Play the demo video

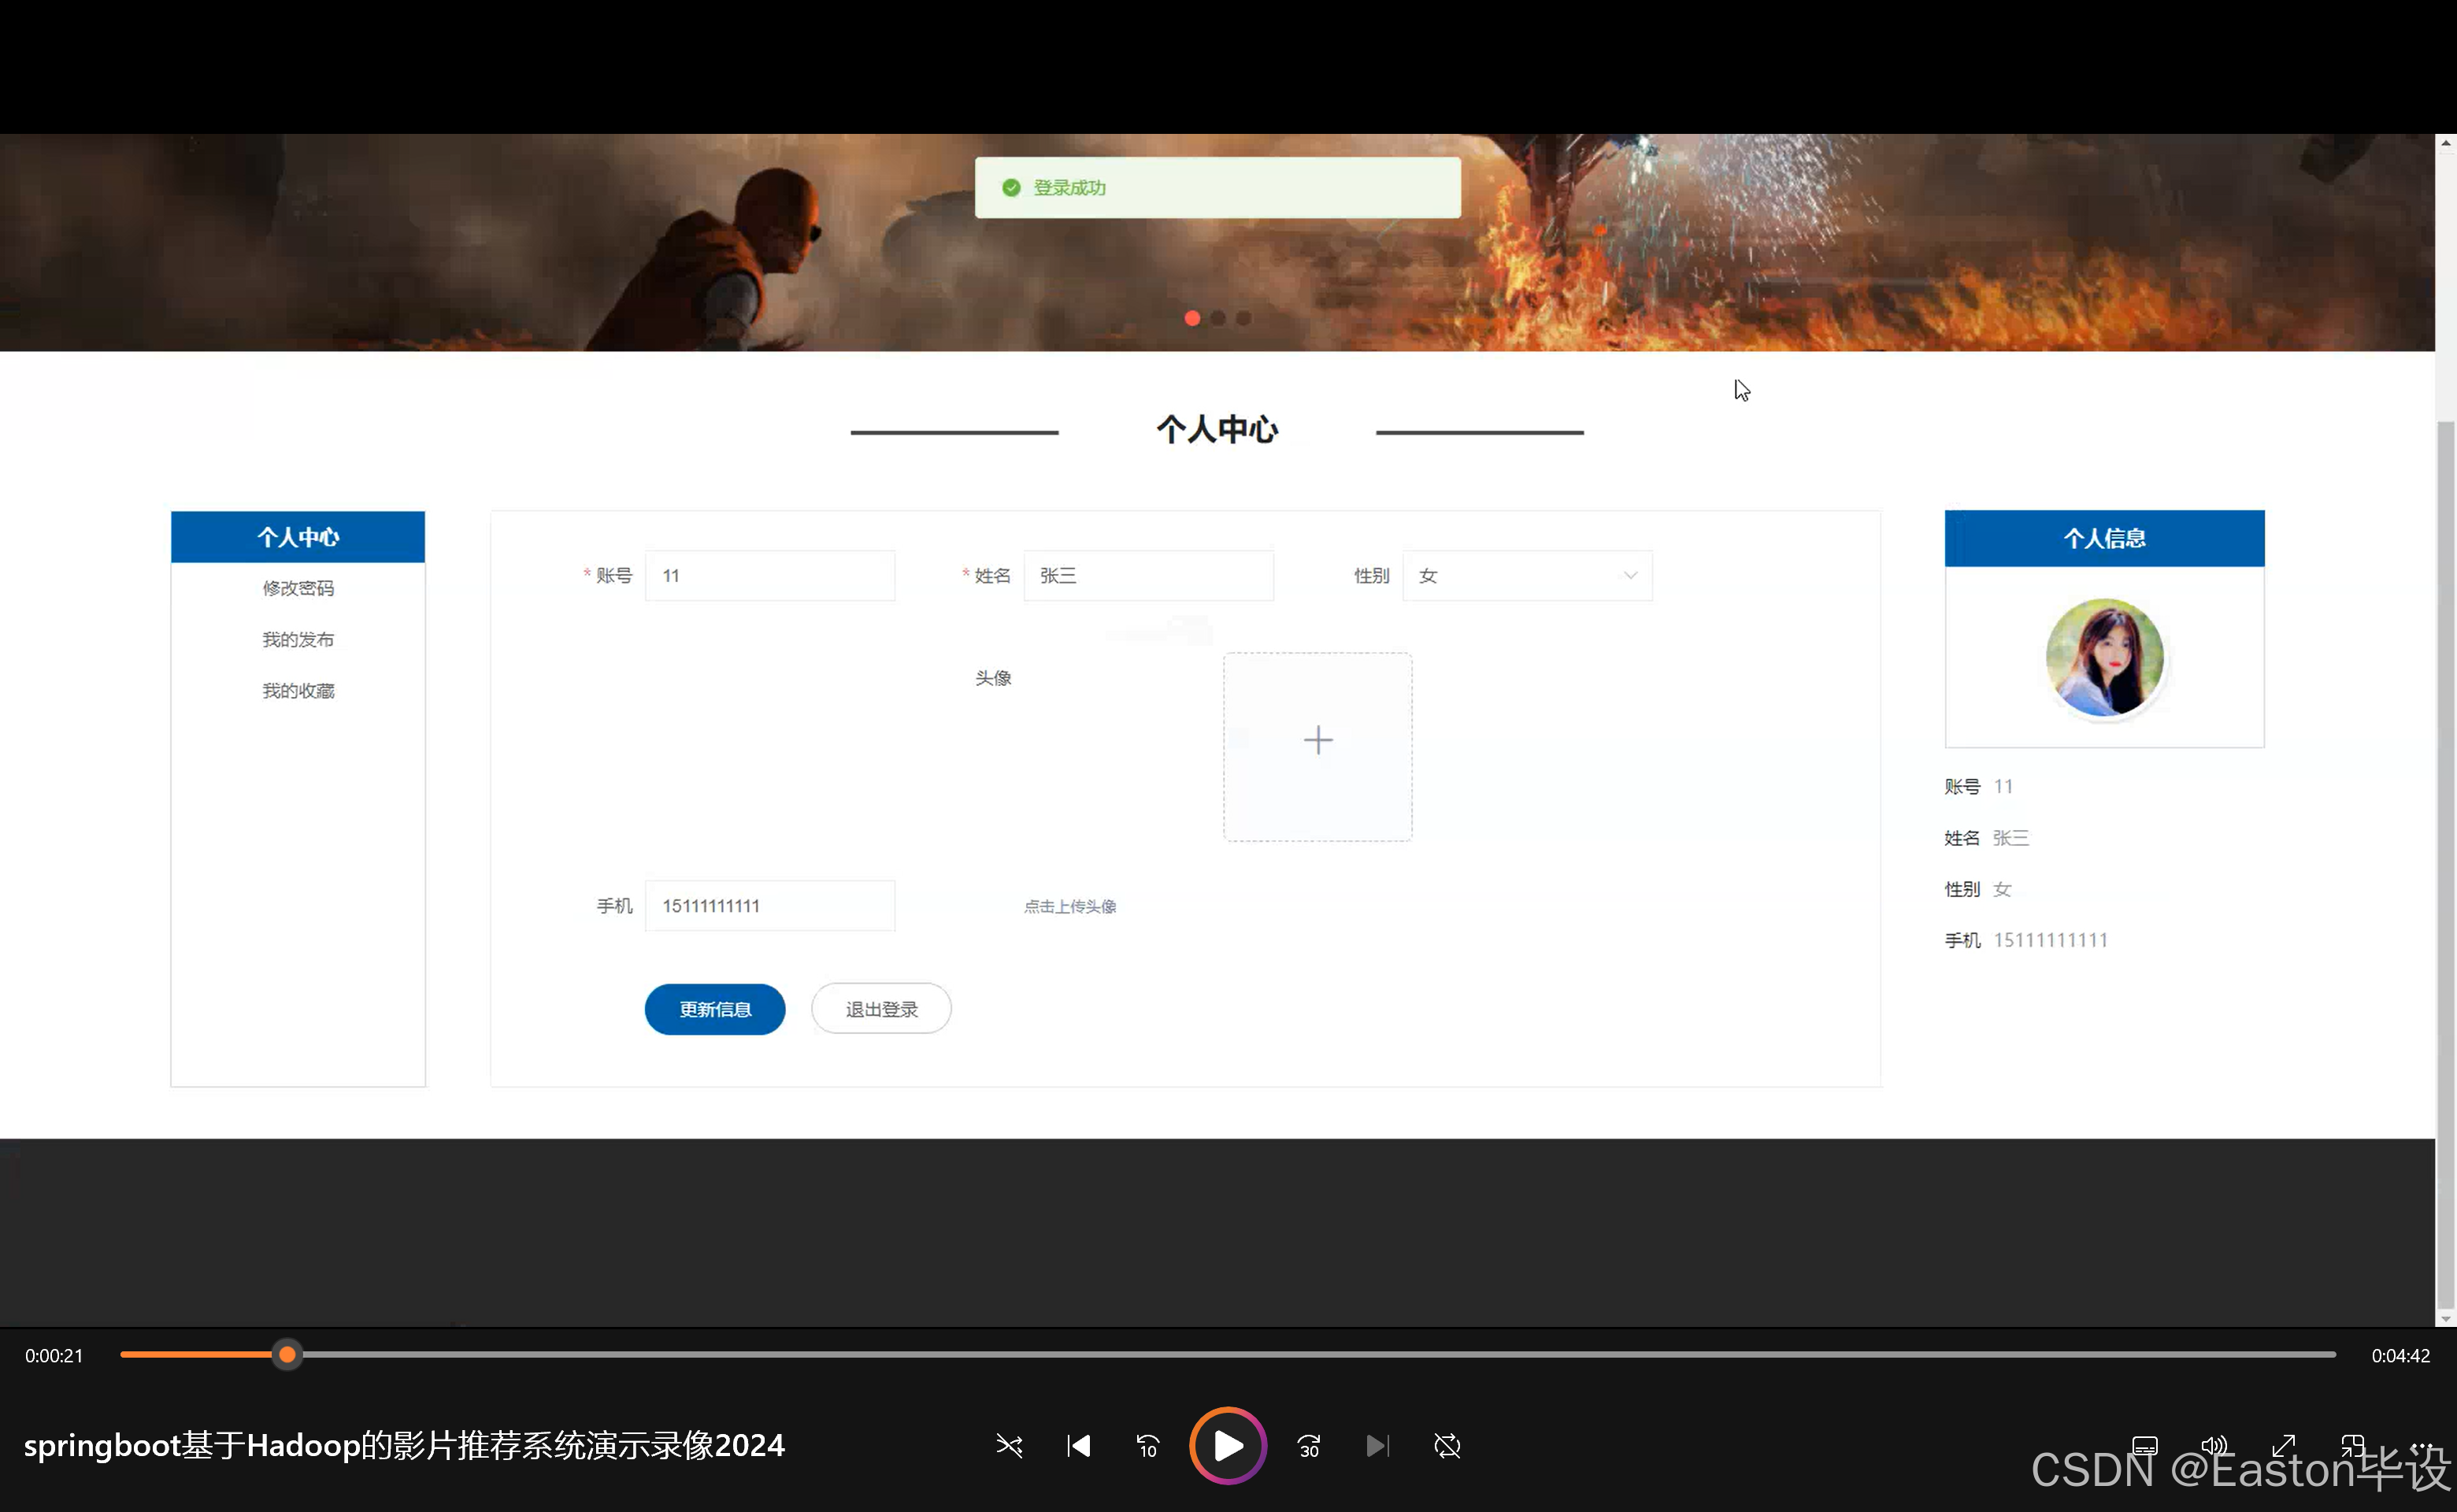tap(1228, 1446)
